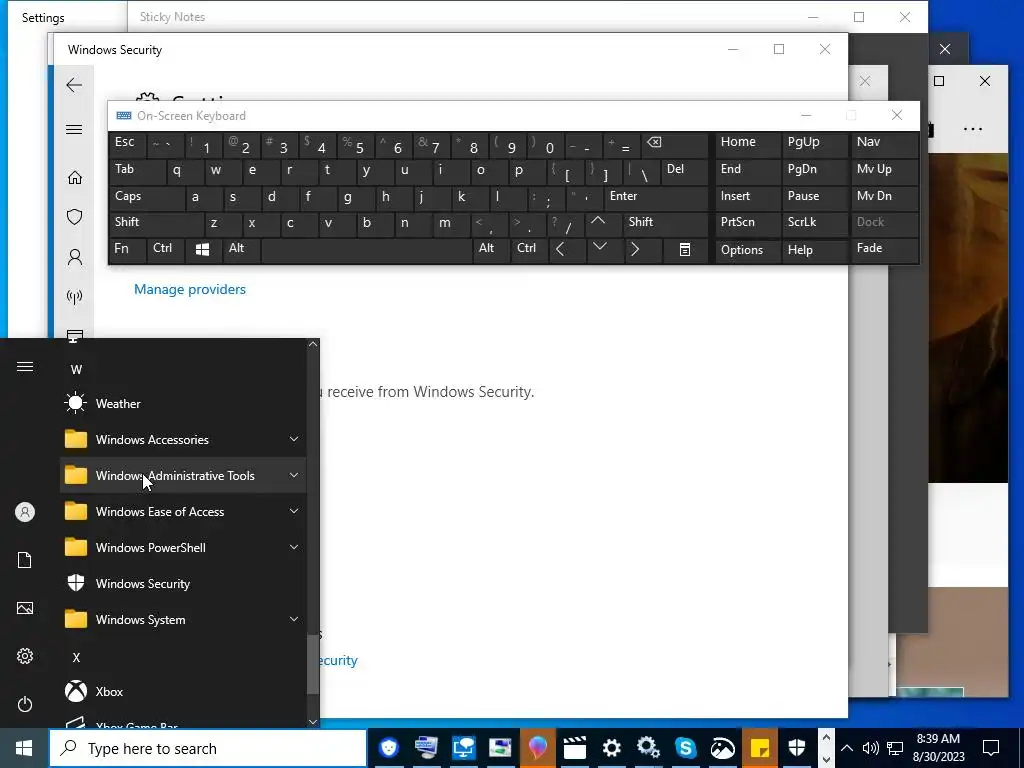Image resolution: width=1024 pixels, height=768 pixels.
Task: Hit Backspace key on On-Screen Keyboard
Action: click(x=675, y=145)
